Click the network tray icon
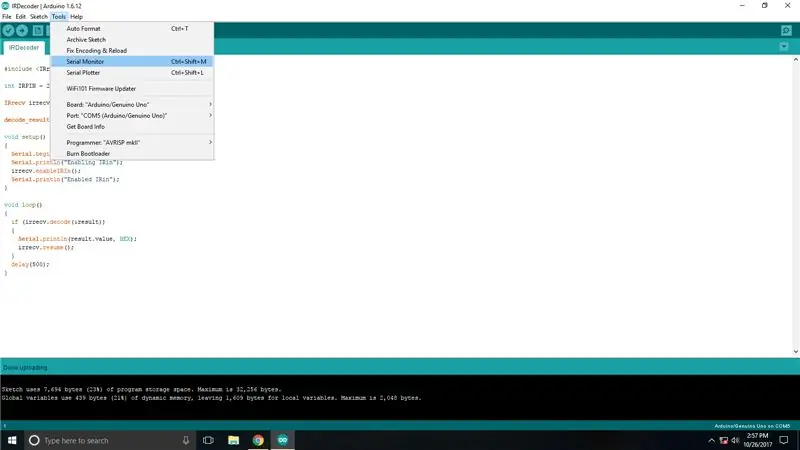Image resolution: width=800 pixels, height=450 pixels. pyautogui.click(x=723, y=441)
